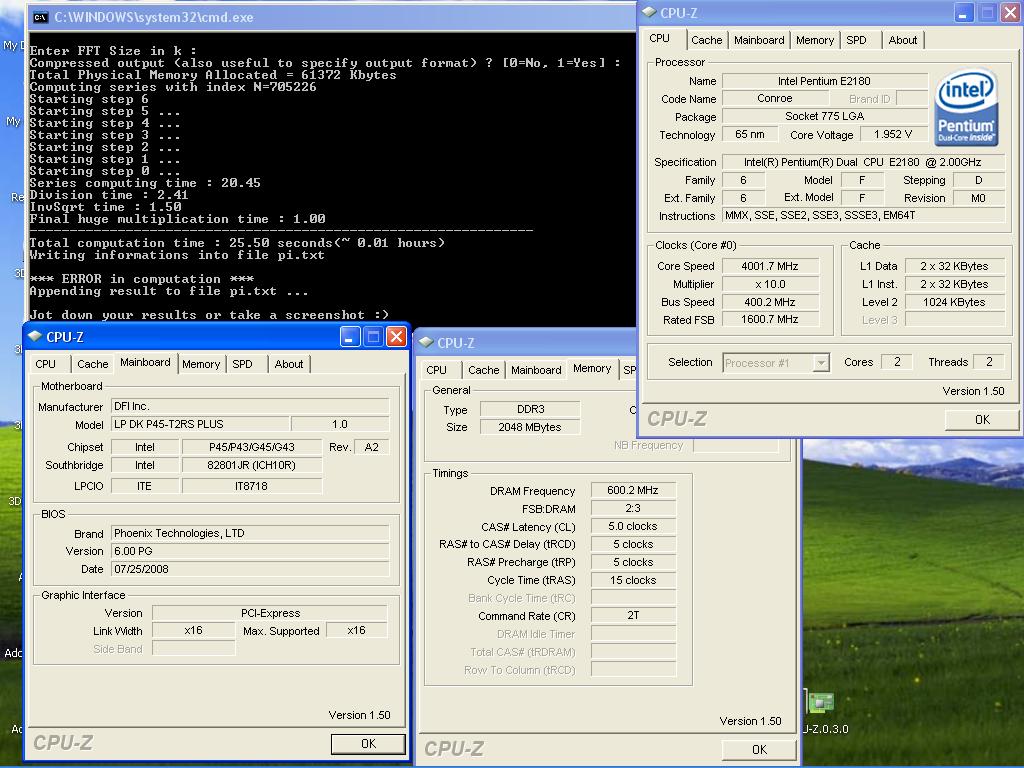
Task: Click the cmd.exe title bar icon
Action: click(40, 17)
